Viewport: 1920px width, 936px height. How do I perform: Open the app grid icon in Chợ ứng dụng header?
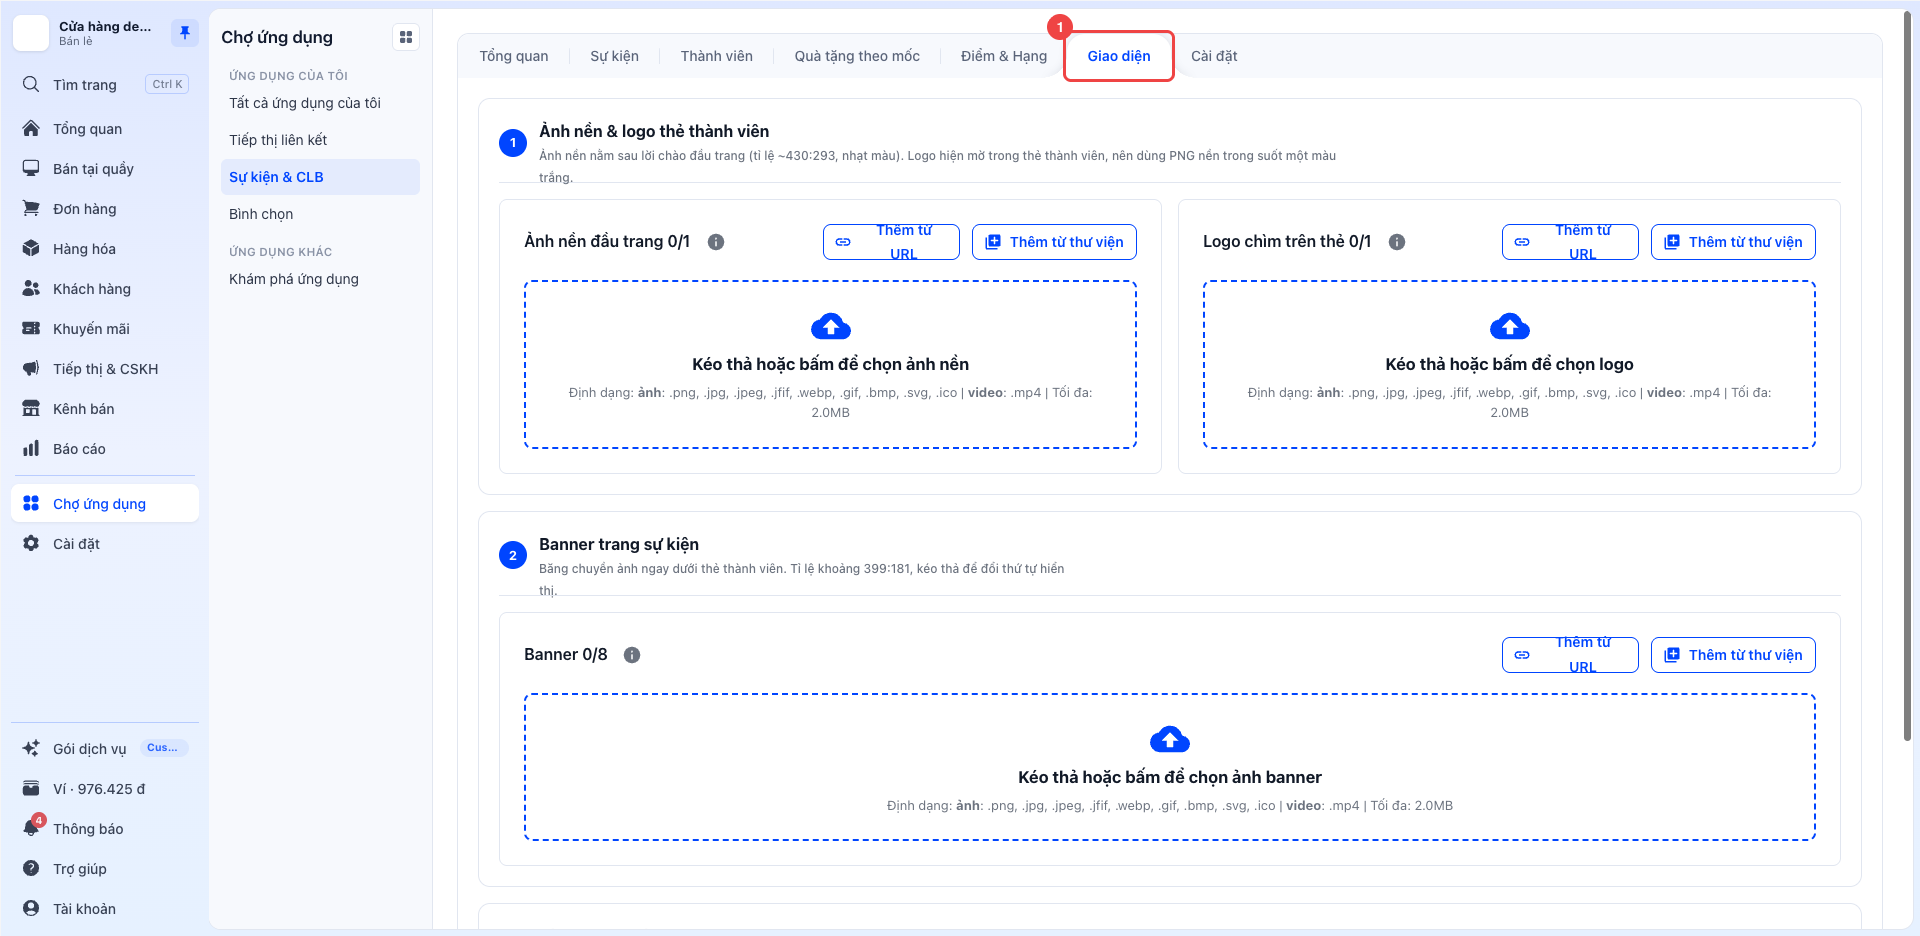click(x=406, y=37)
